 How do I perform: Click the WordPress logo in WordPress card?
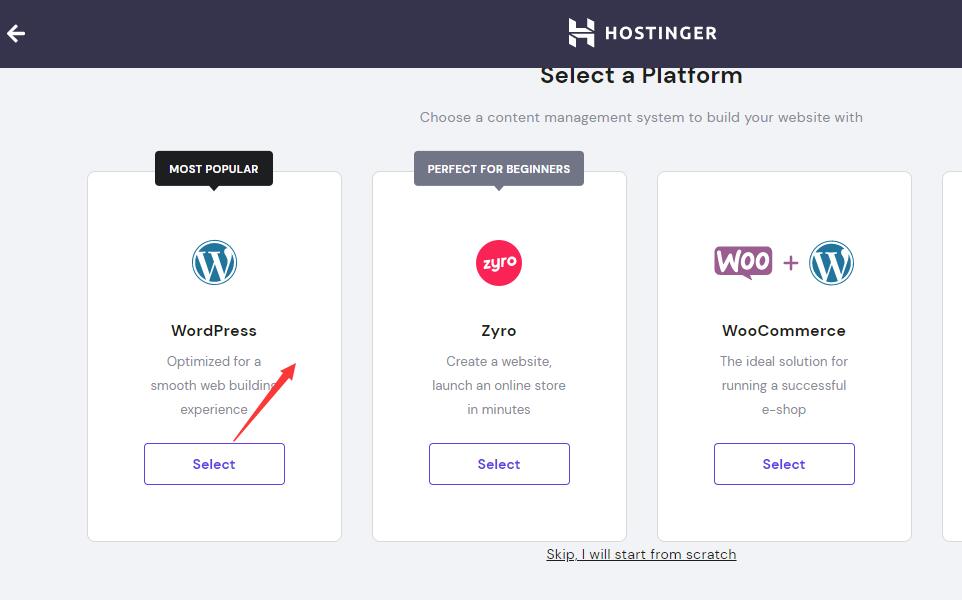(214, 263)
